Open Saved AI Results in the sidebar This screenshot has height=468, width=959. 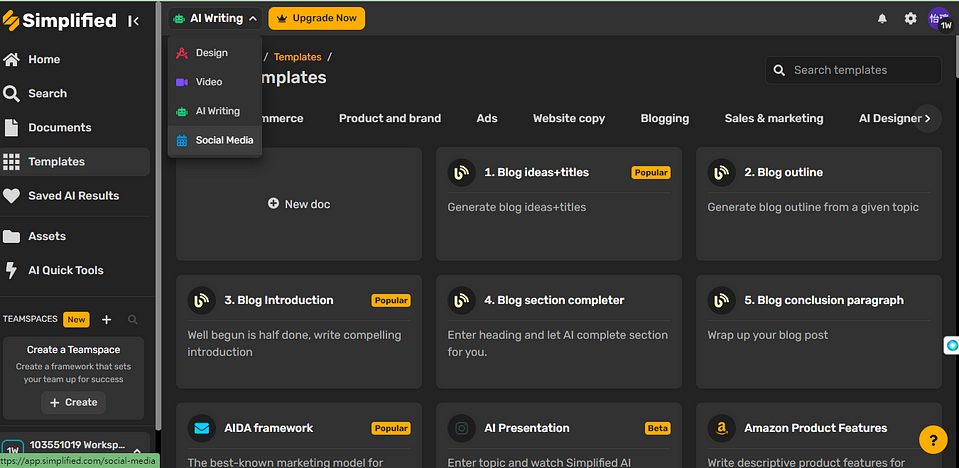pos(73,196)
